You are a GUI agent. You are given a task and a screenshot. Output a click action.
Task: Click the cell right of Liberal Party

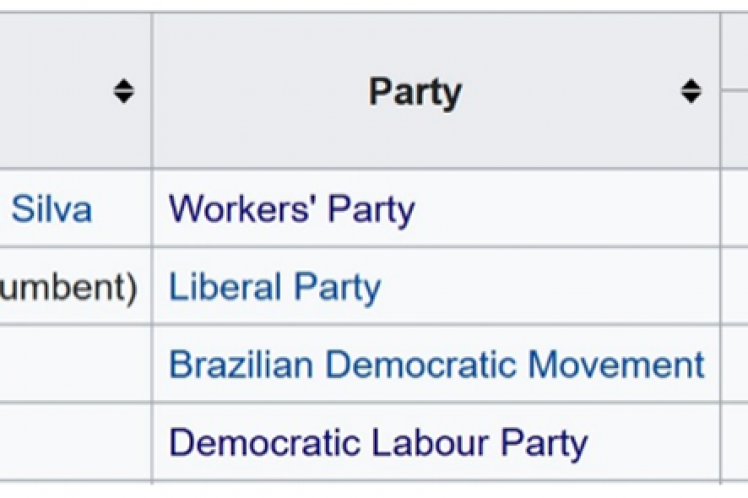click(734, 287)
